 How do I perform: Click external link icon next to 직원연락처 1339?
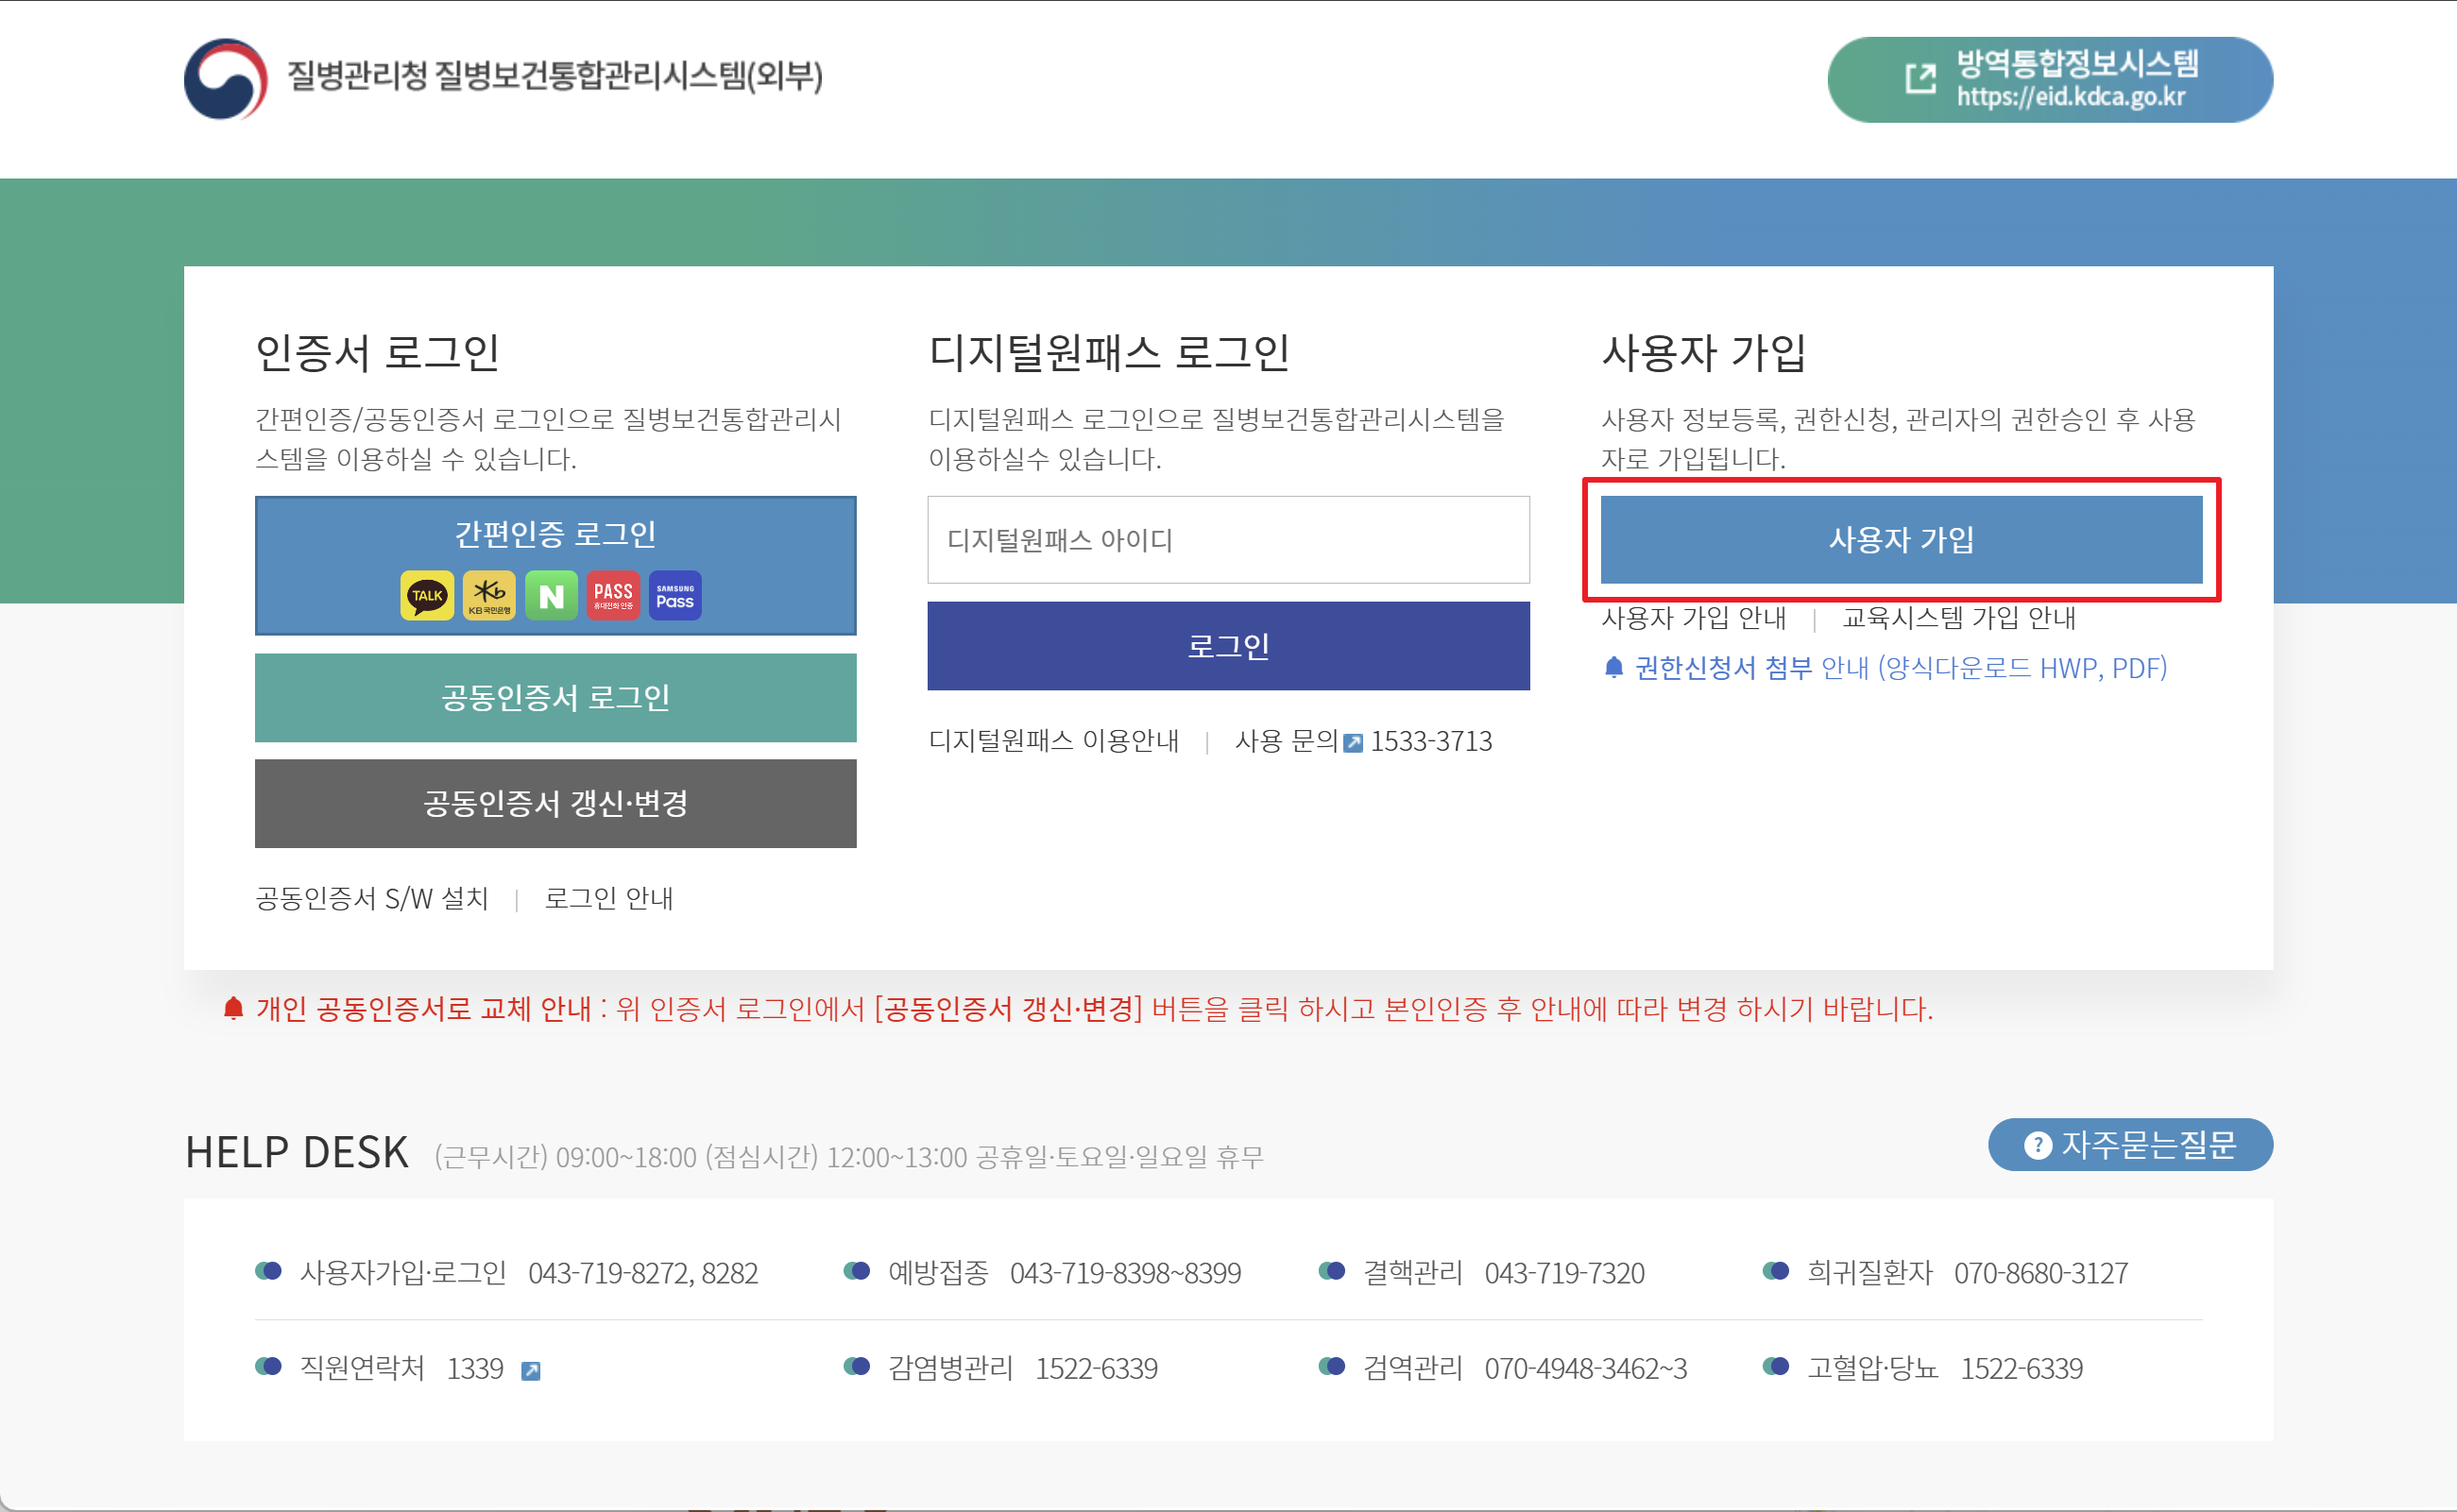[531, 1371]
